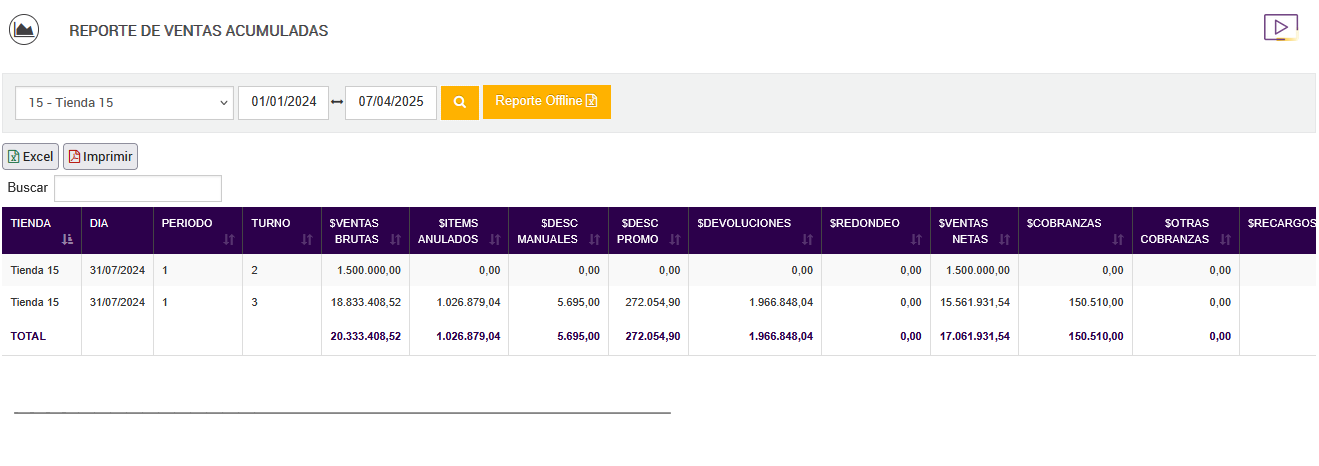Sort by $VENTAS BRUTAS sort icon
The image size is (1319, 466).
click(395, 239)
